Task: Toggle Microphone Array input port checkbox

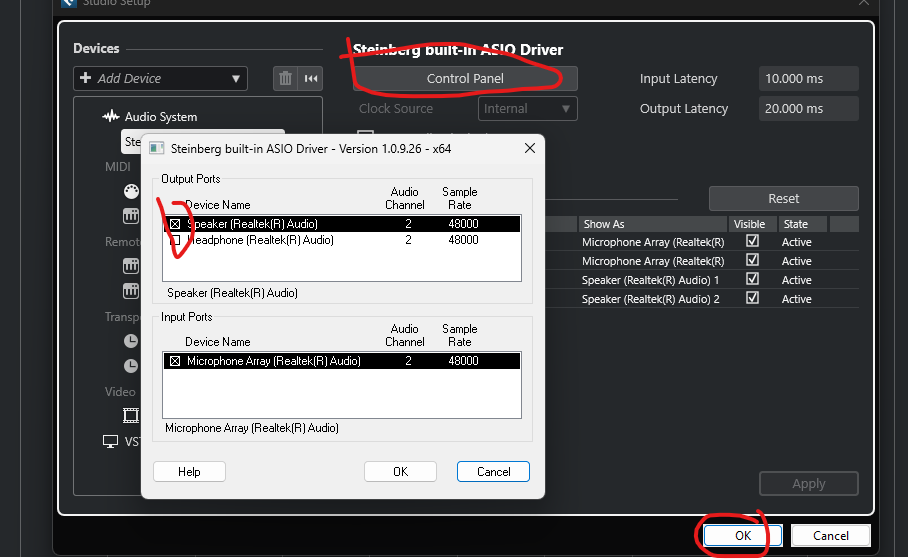Action: pos(175,361)
